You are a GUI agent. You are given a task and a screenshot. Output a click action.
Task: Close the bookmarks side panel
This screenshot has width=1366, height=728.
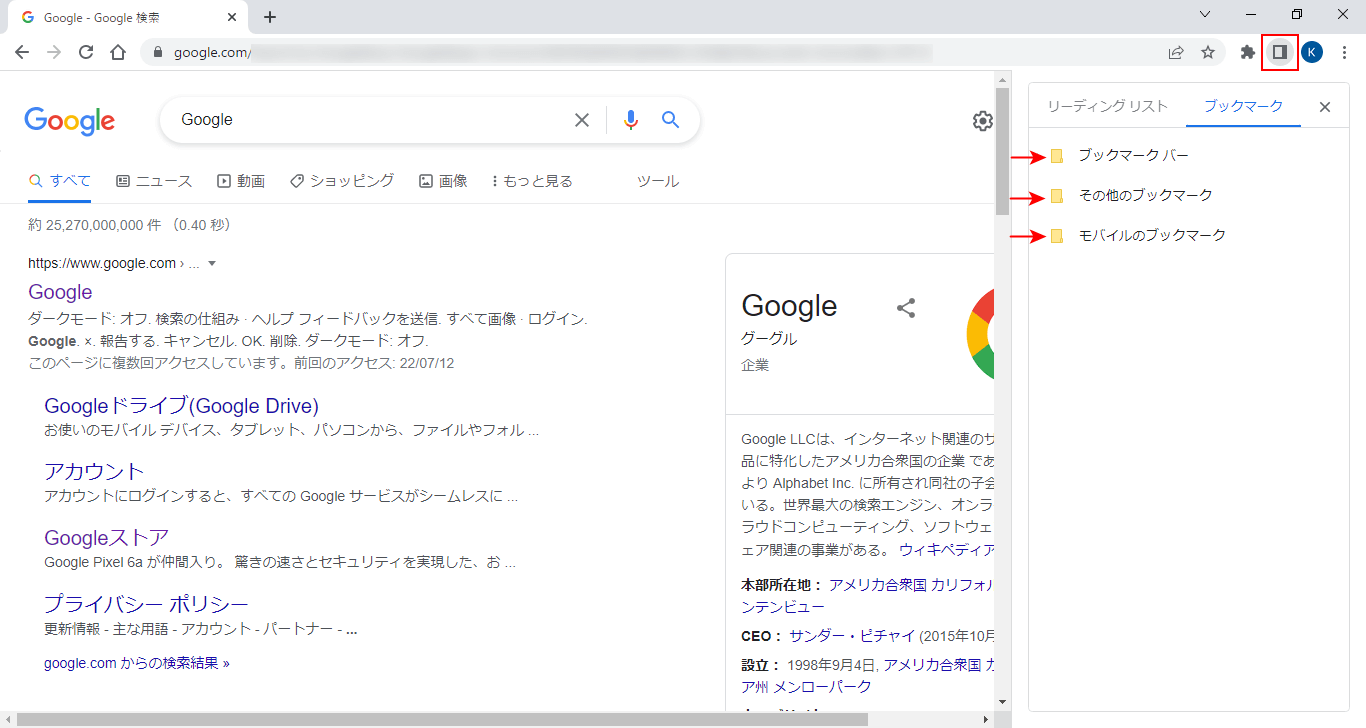pos(1325,107)
